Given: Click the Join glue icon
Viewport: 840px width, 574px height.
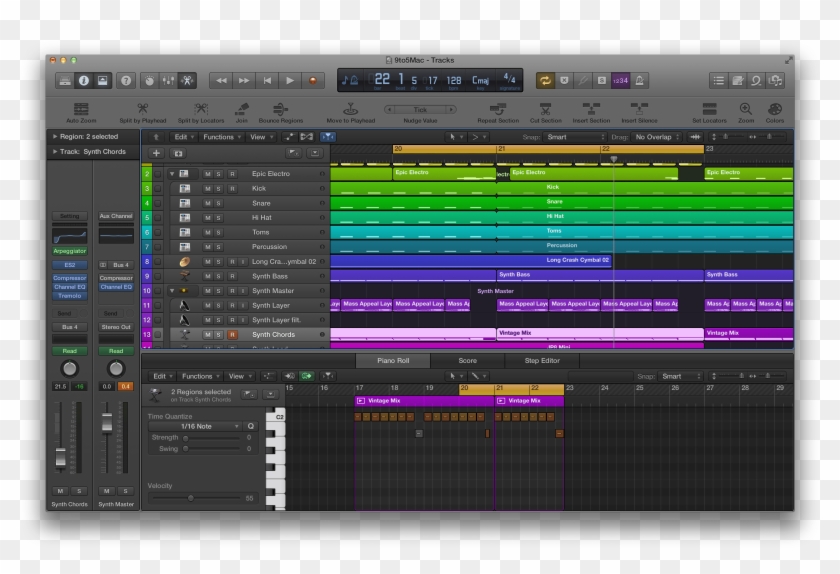Looking at the screenshot, I should (x=242, y=109).
